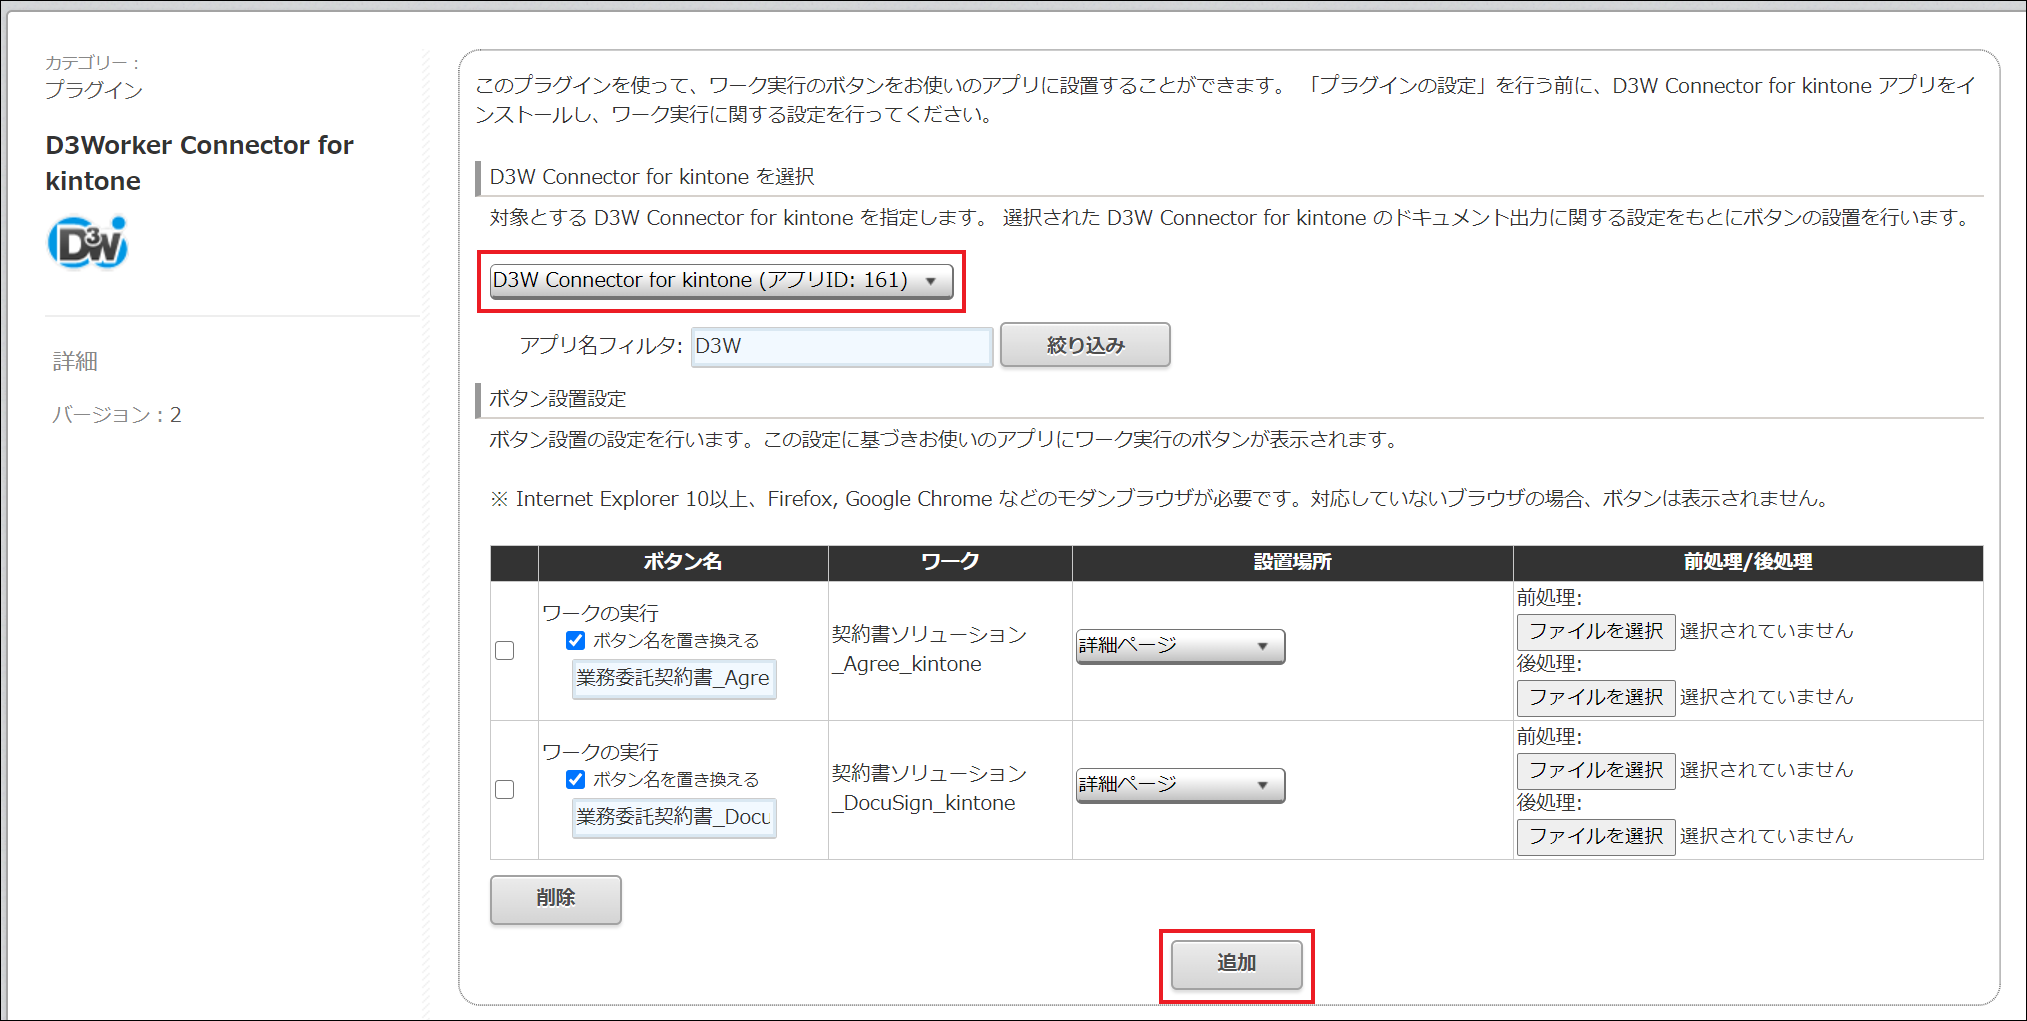Click the バージョン：2 text in sidebar

pyautogui.click(x=117, y=415)
